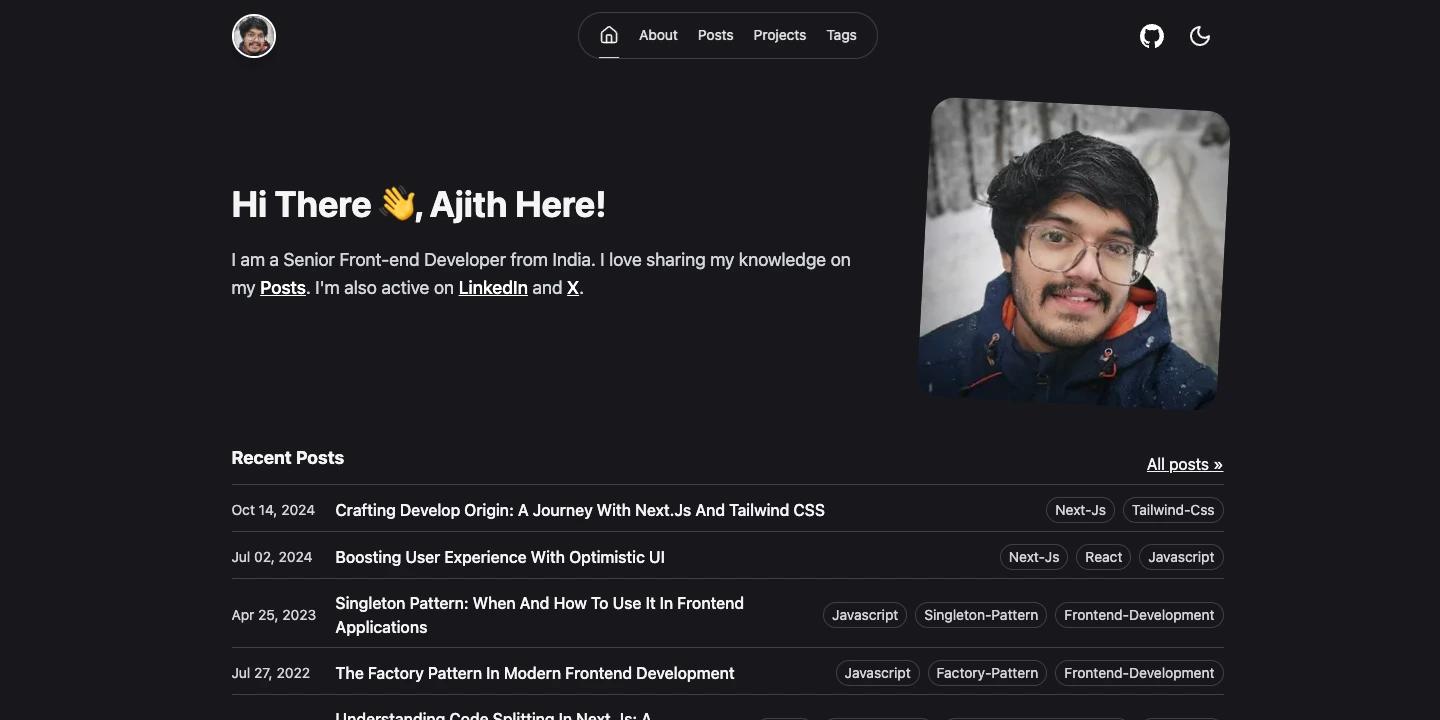Click the Oct 14, 2024 date
The width and height of the screenshot is (1440, 720).
(x=273, y=510)
